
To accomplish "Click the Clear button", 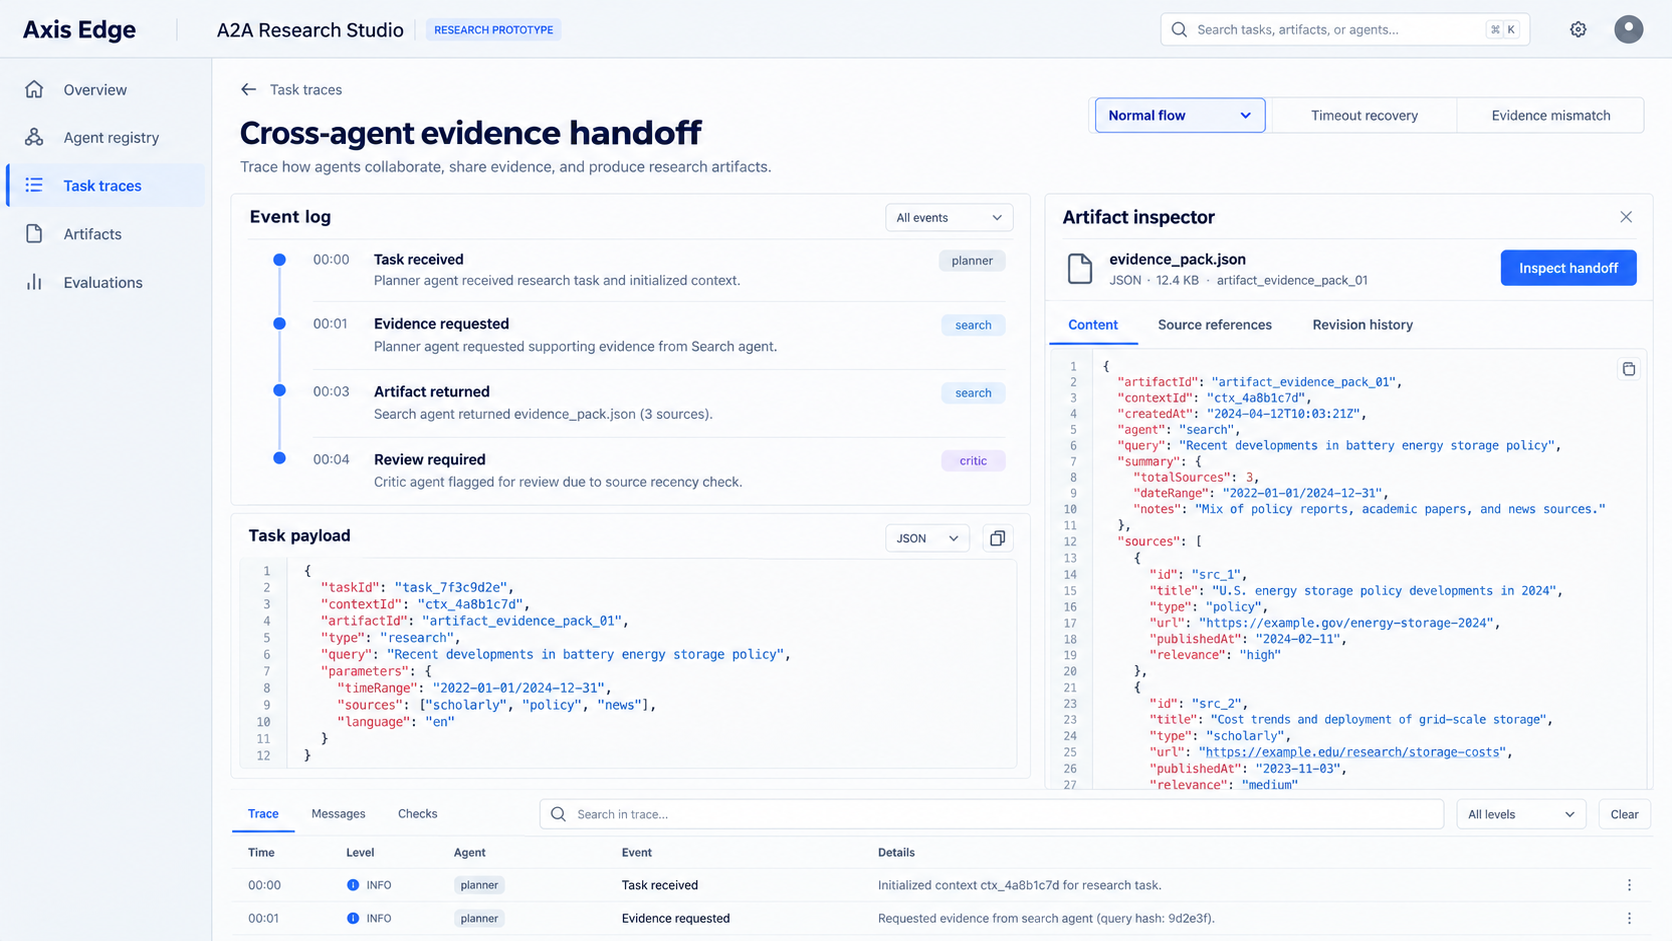I will pos(1624,814).
